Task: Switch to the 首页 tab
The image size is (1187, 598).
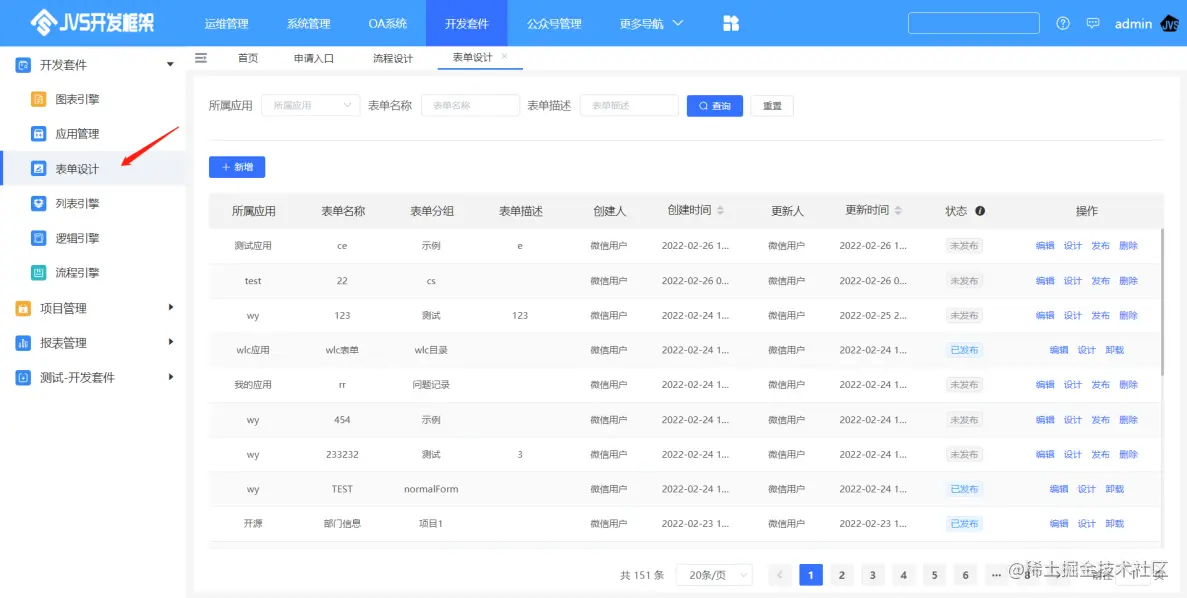Action: point(248,58)
